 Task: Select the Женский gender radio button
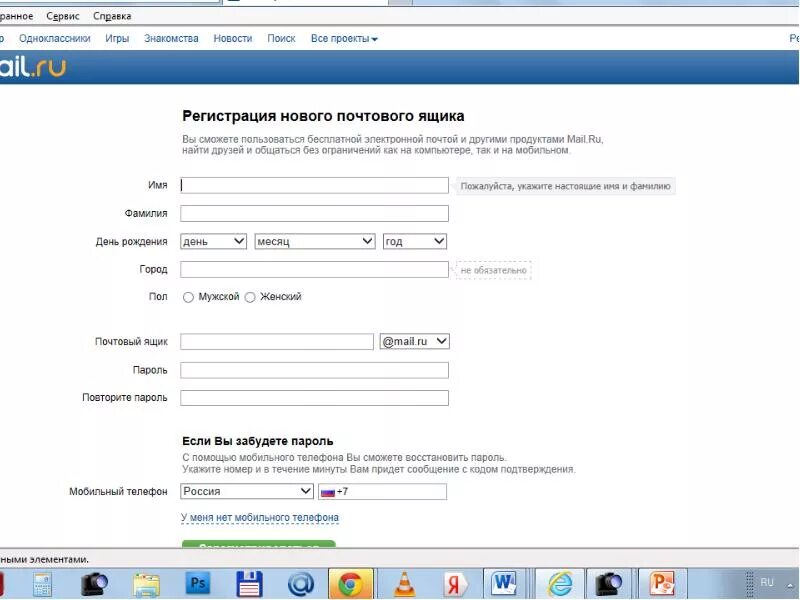250,297
